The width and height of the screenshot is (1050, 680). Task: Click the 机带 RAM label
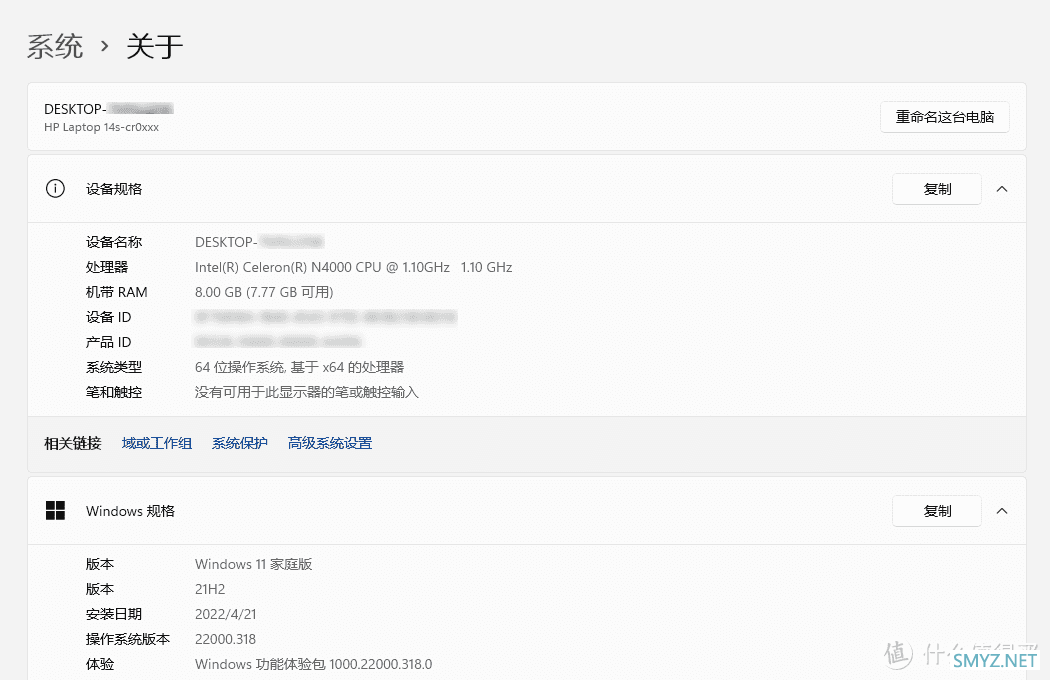[117, 292]
